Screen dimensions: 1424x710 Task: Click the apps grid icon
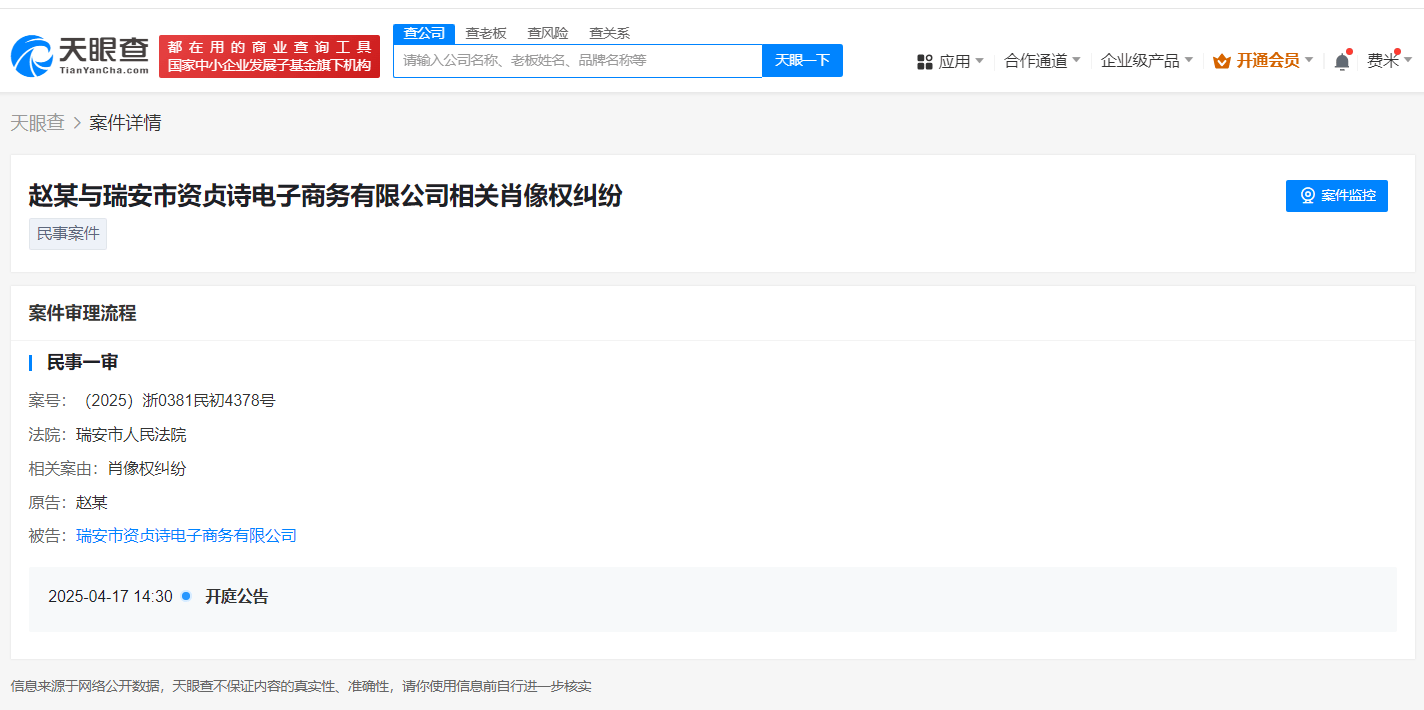pos(925,62)
